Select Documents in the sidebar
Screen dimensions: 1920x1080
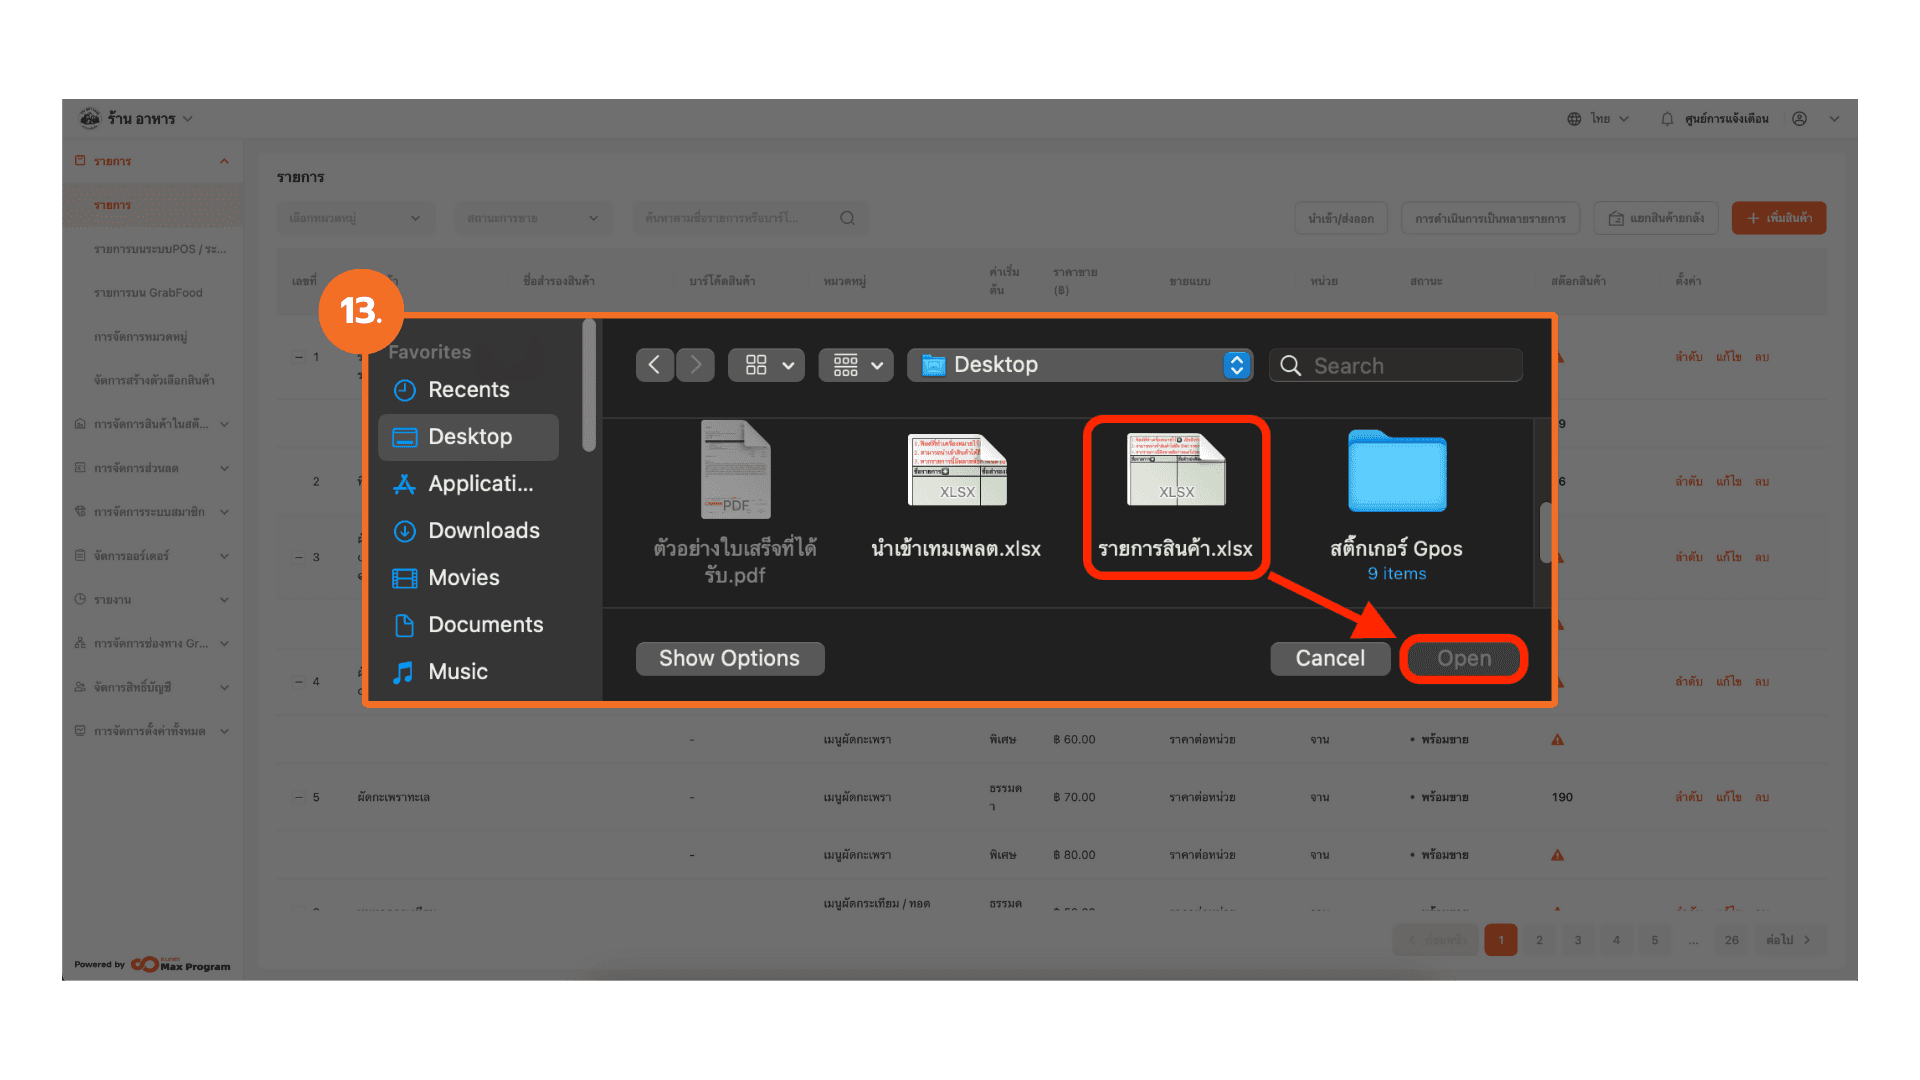tap(485, 625)
